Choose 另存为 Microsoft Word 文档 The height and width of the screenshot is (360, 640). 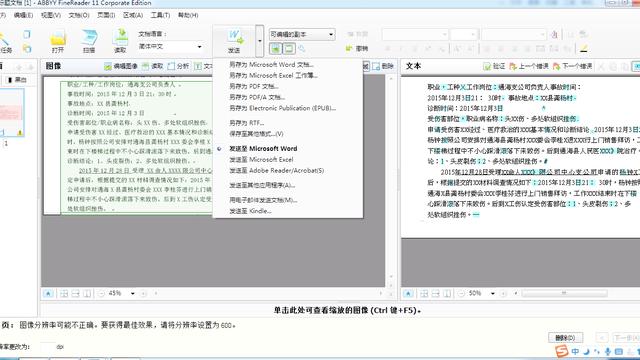[271, 64]
